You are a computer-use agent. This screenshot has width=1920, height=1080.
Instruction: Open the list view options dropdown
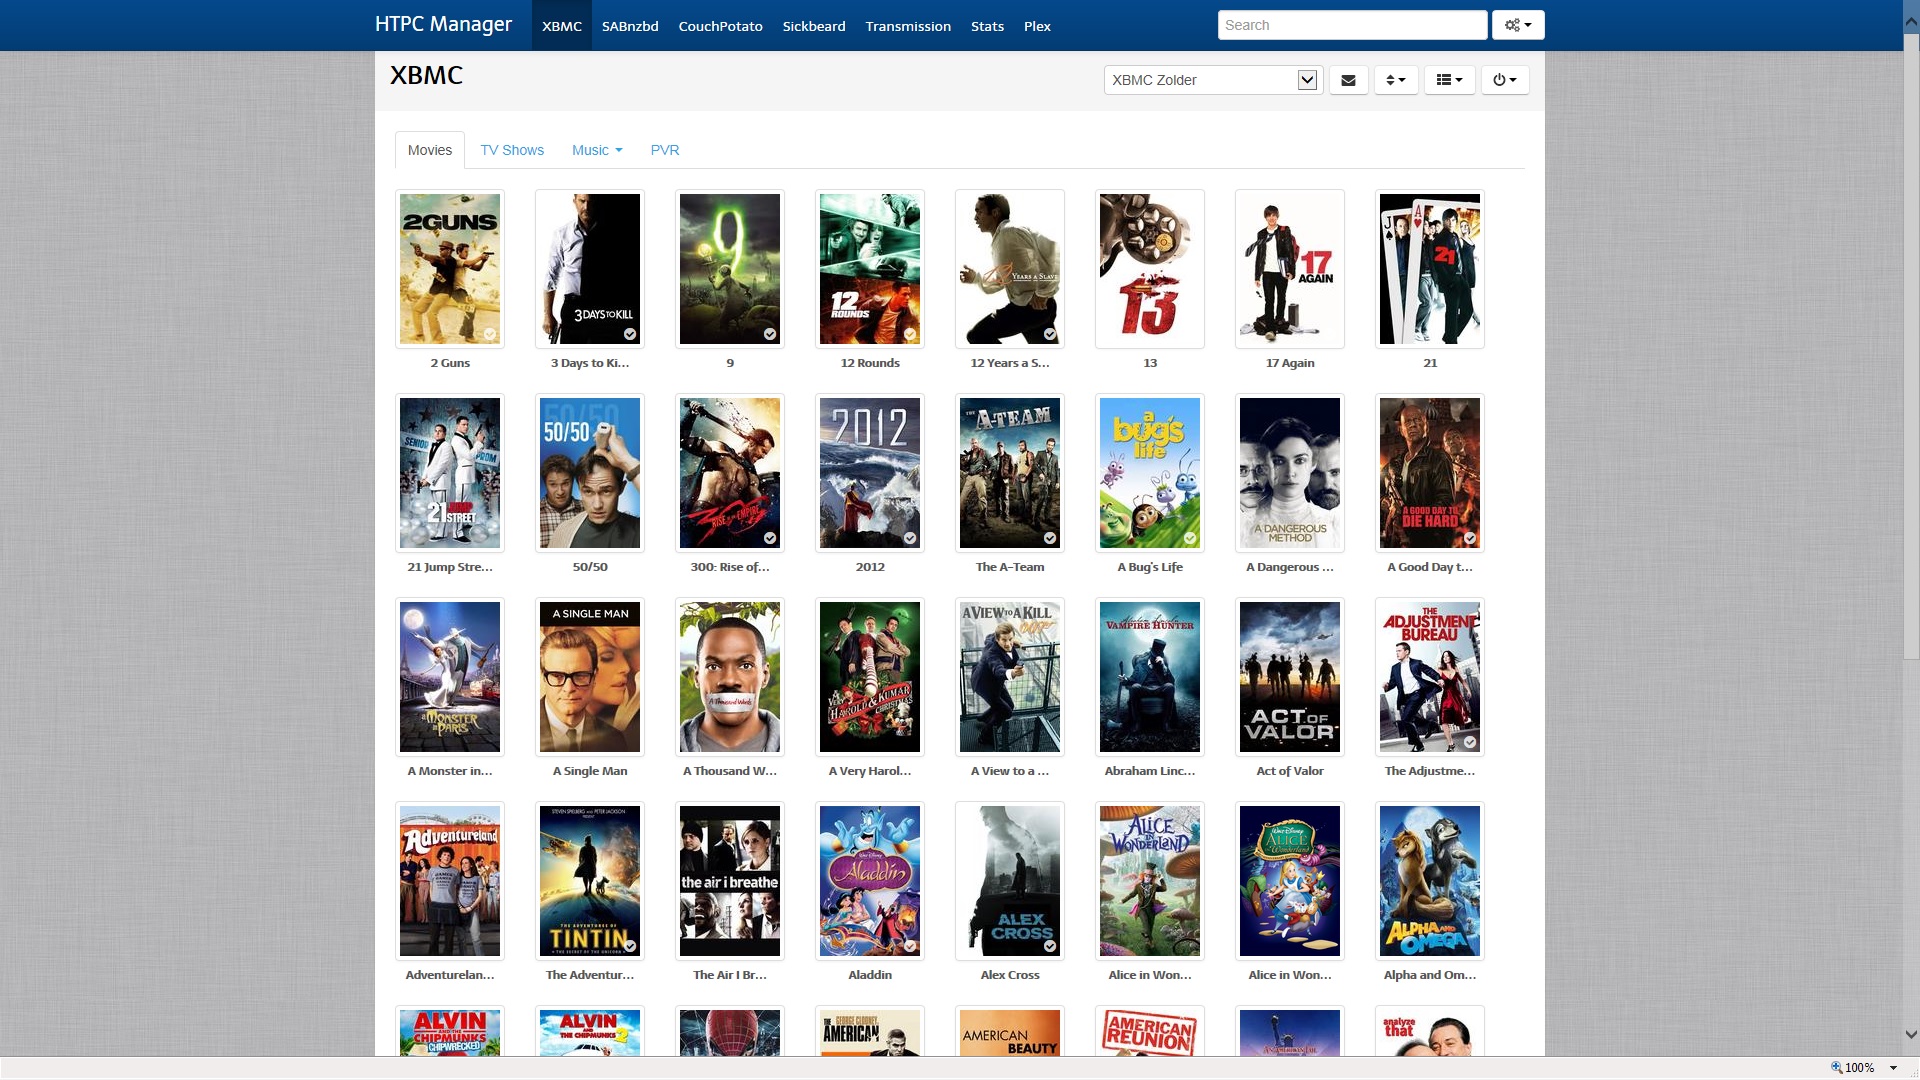click(x=1449, y=80)
